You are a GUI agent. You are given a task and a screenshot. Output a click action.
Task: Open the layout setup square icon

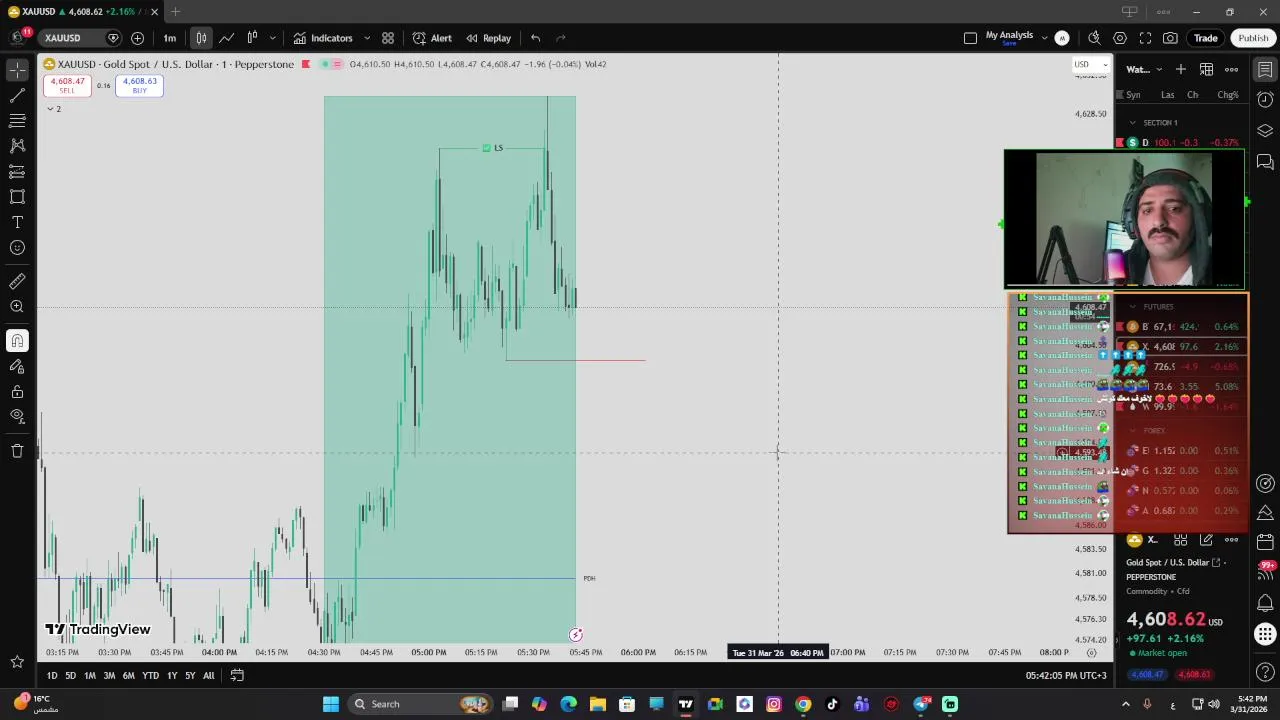[x=970, y=38]
